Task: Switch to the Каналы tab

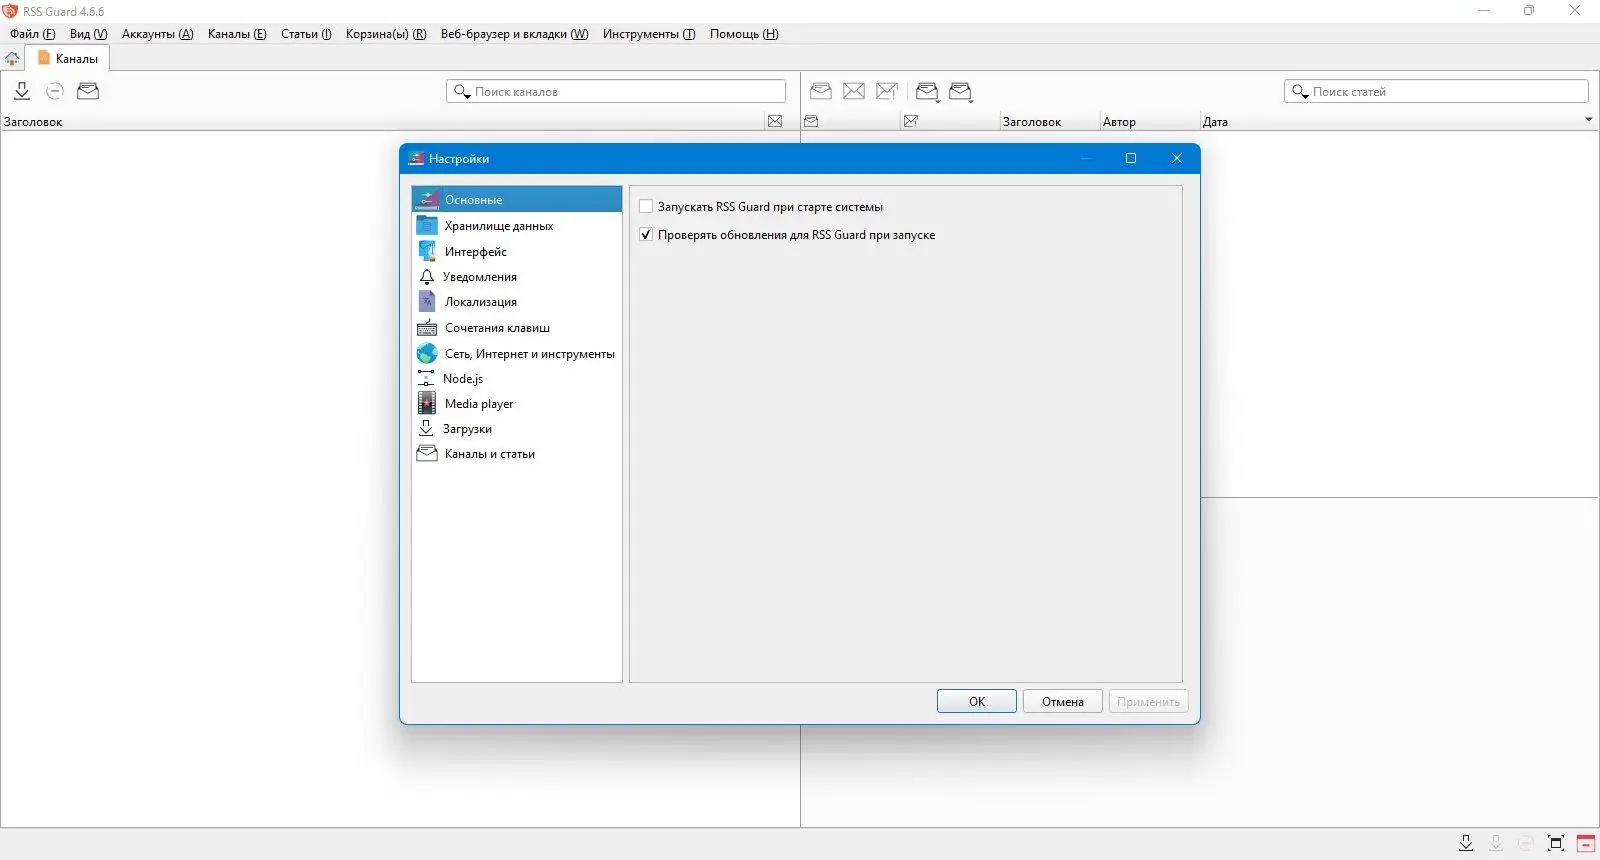Action: 67,59
